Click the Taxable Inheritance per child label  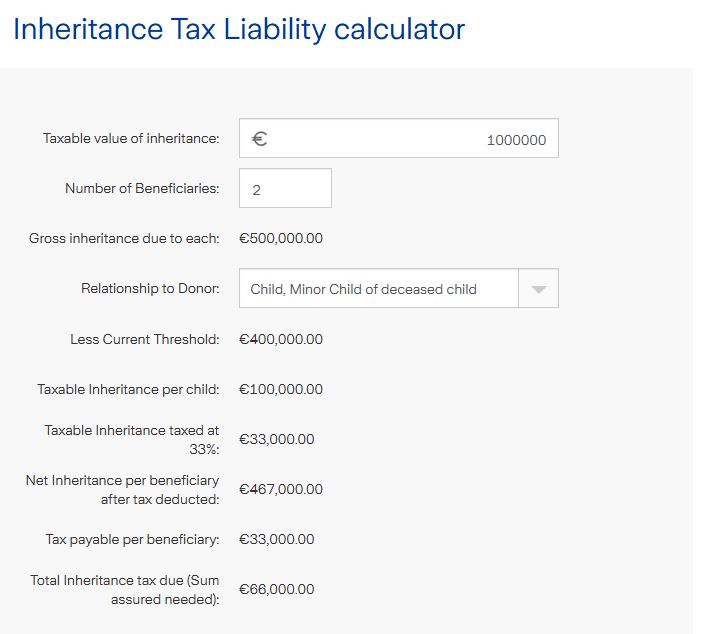(x=128, y=389)
